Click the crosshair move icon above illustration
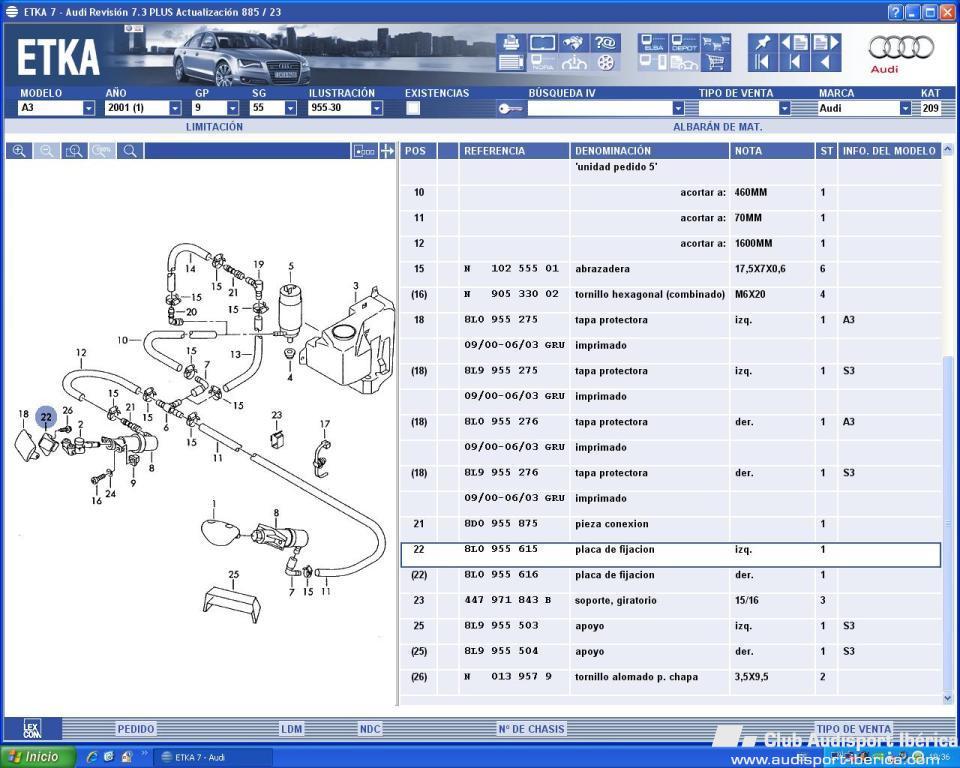 coord(387,151)
